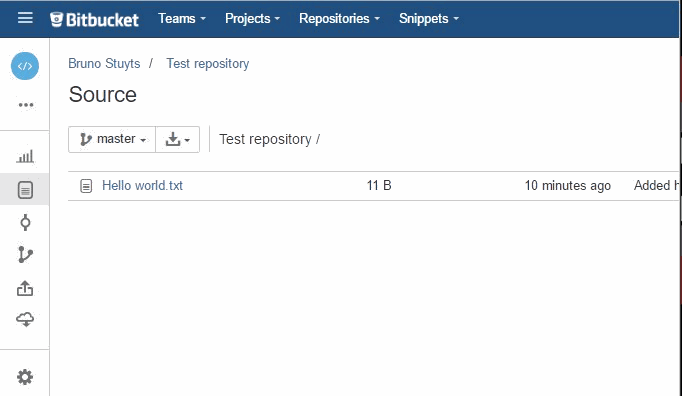Click the blue repository code avatar icon

[x=25, y=66]
